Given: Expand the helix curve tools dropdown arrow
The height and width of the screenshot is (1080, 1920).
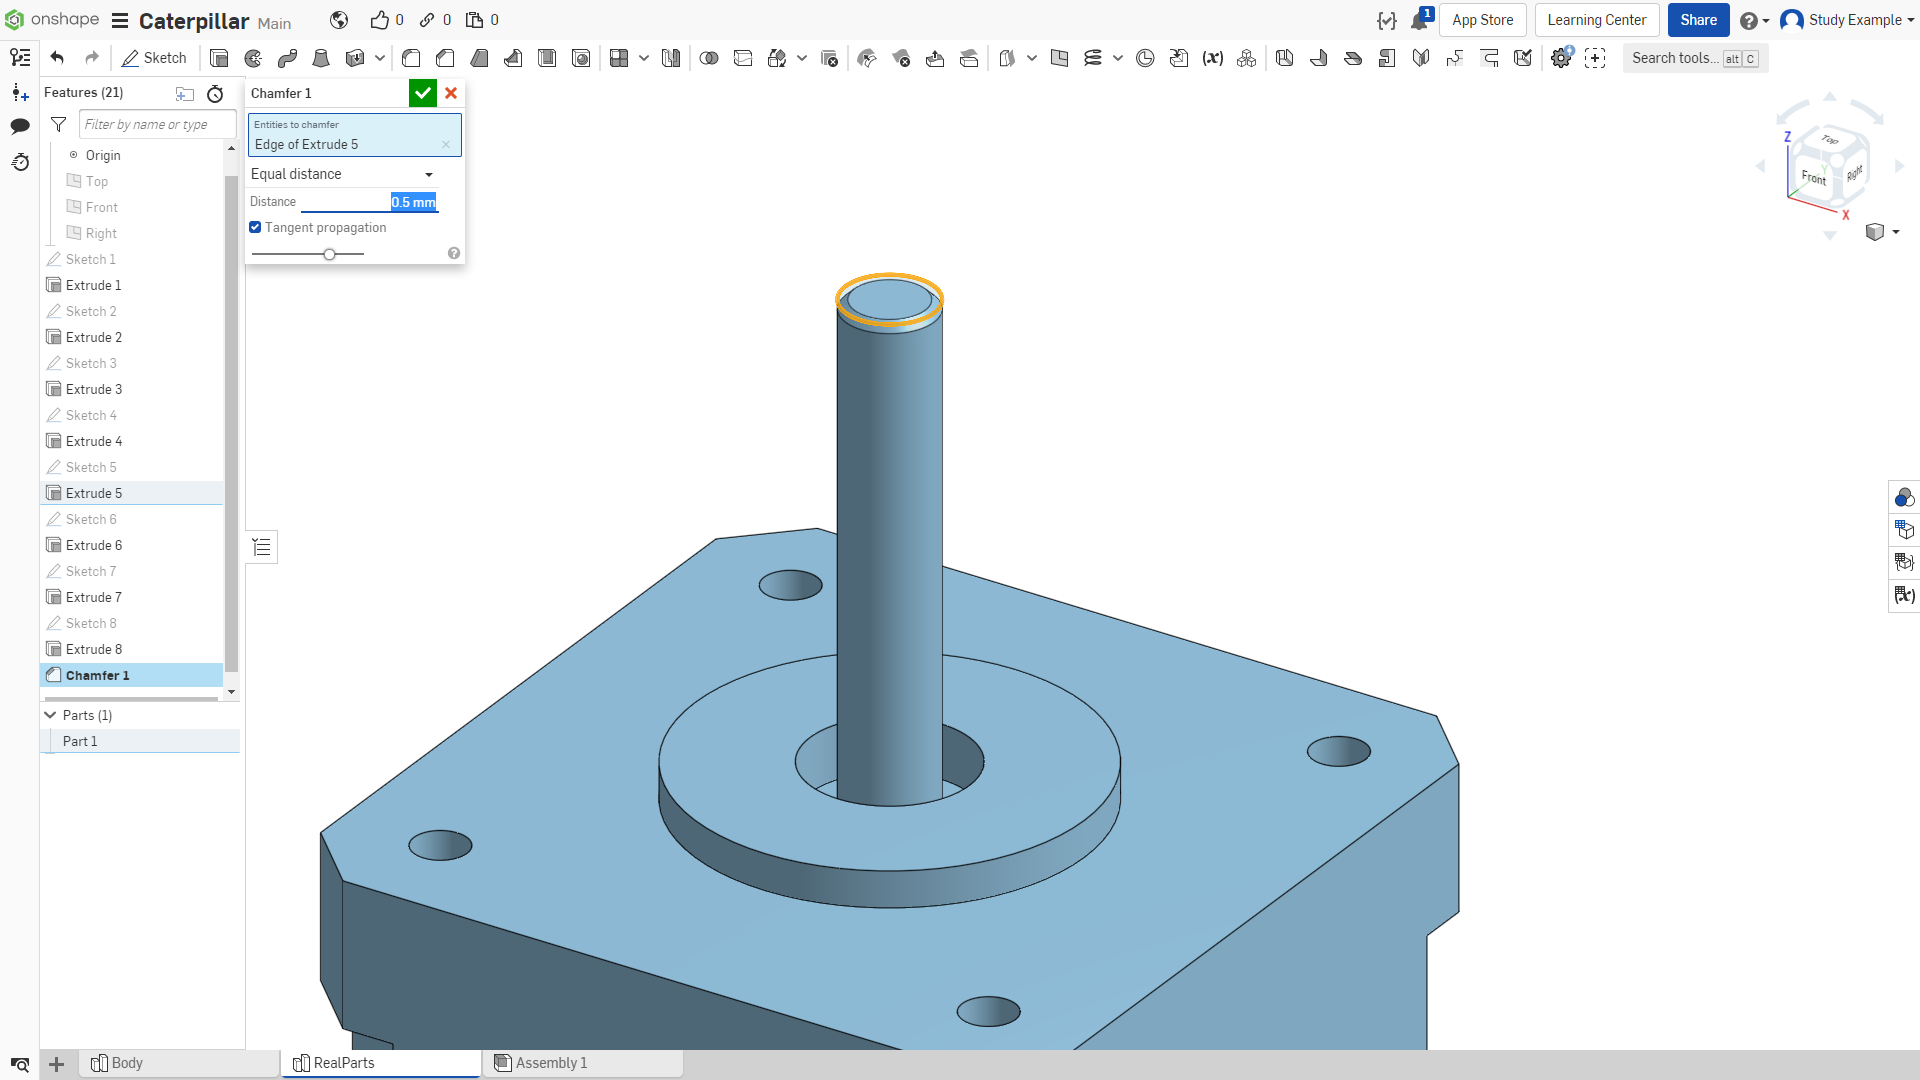Looking at the screenshot, I should point(1118,58).
